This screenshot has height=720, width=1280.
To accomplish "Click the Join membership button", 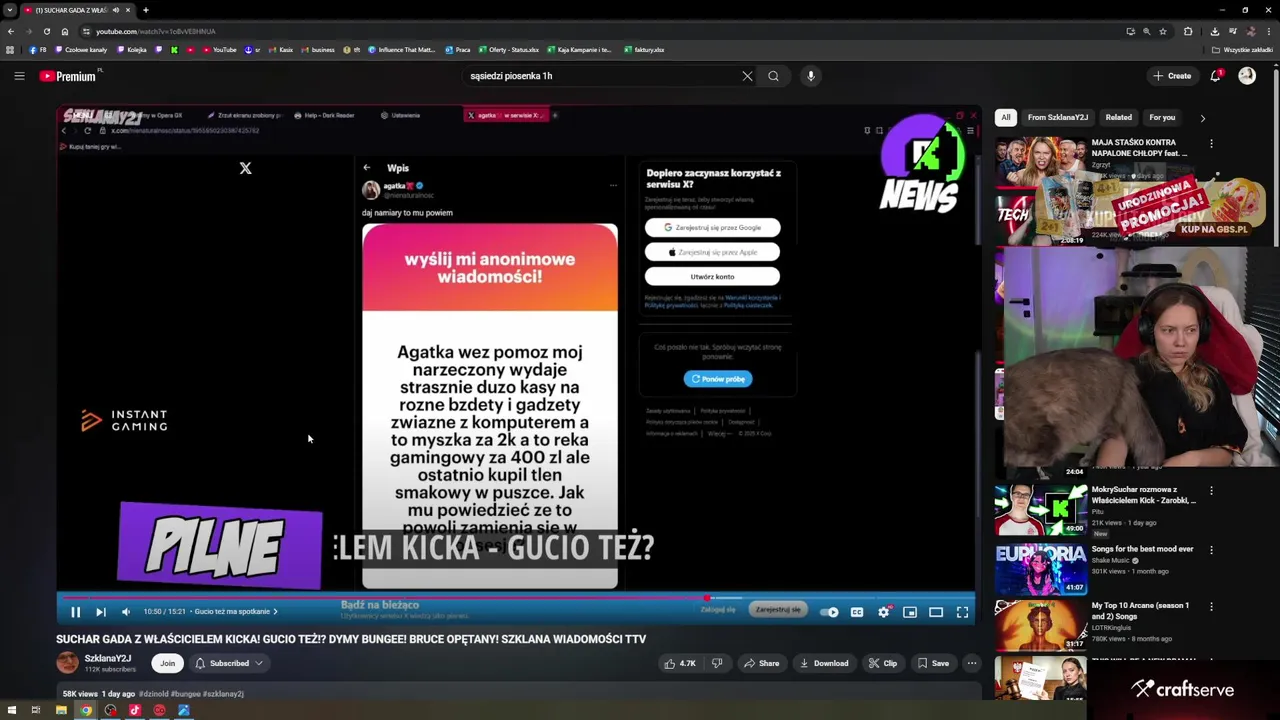I will (x=168, y=663).
